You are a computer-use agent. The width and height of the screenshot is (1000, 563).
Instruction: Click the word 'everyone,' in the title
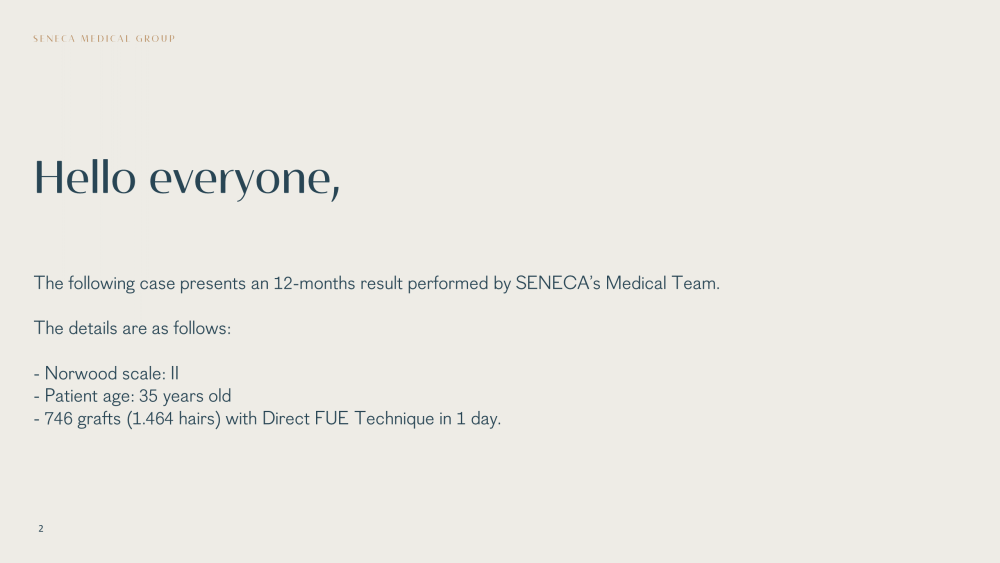point(245,181)
